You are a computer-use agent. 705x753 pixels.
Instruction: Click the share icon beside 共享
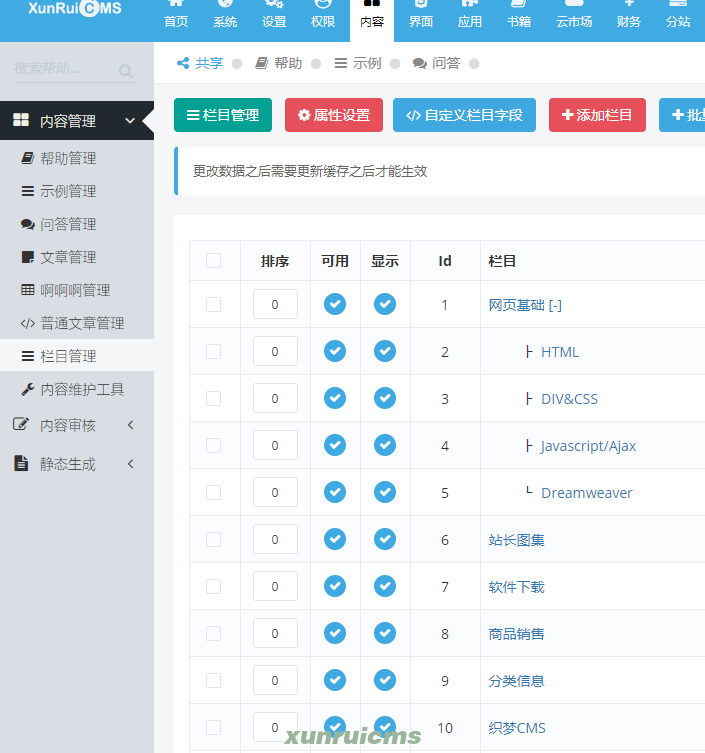tap(183, 63)
